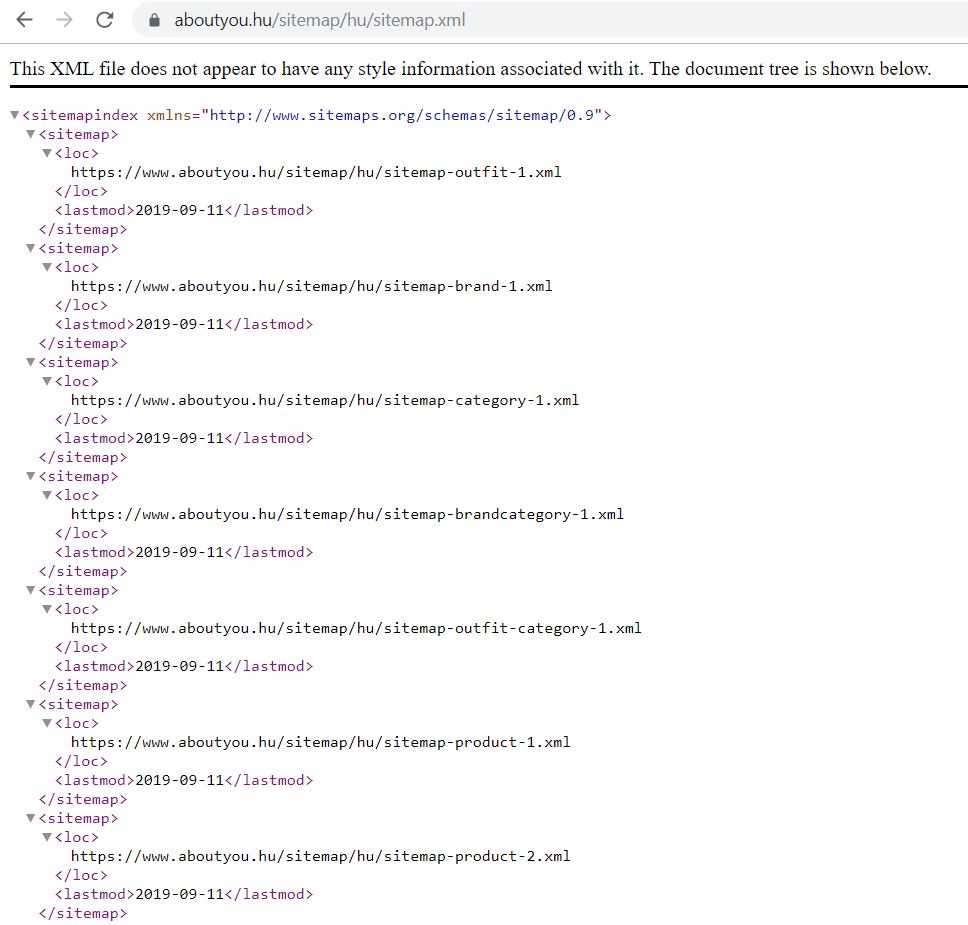Click closing loc tag under sitemap-brand-1.xml
This screenshot has height=925, width=968.
point(81,306)
